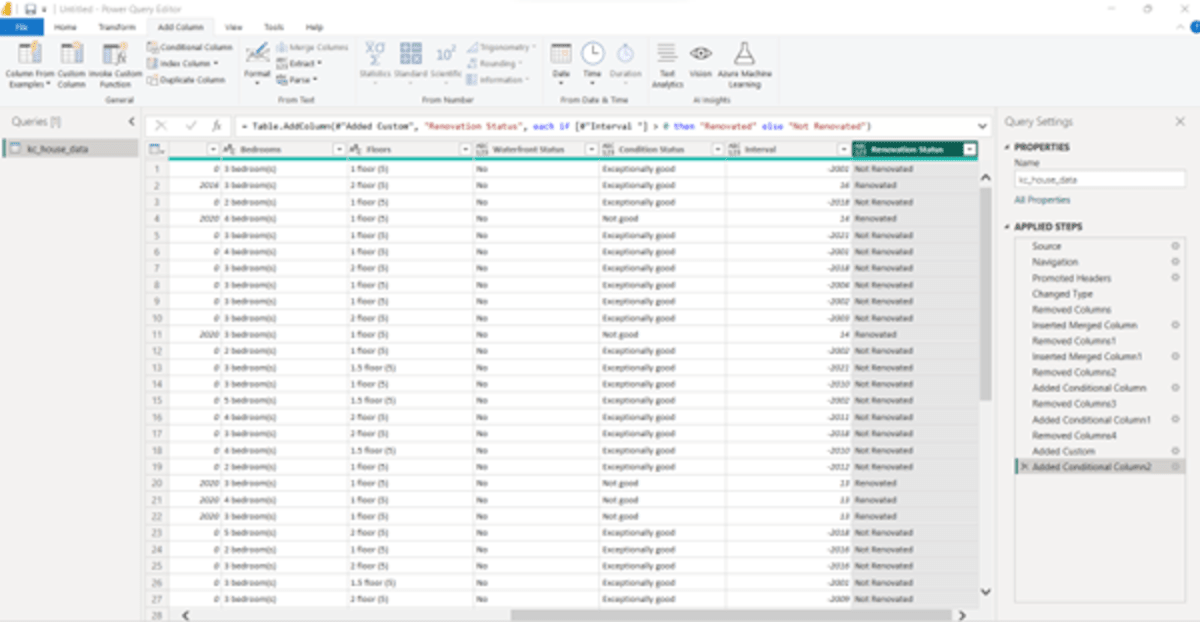Image resolution: width=1200 pixels, height=622 pixels.
Task: Click the Duration stopwatch icon
Action: pos(625,55)
